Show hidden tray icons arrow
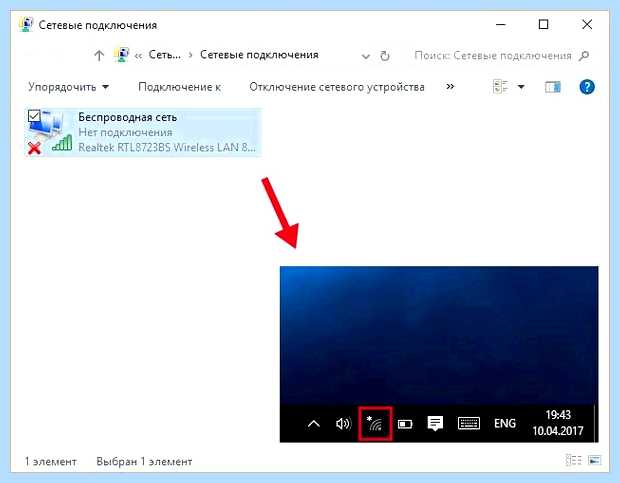 314,424
